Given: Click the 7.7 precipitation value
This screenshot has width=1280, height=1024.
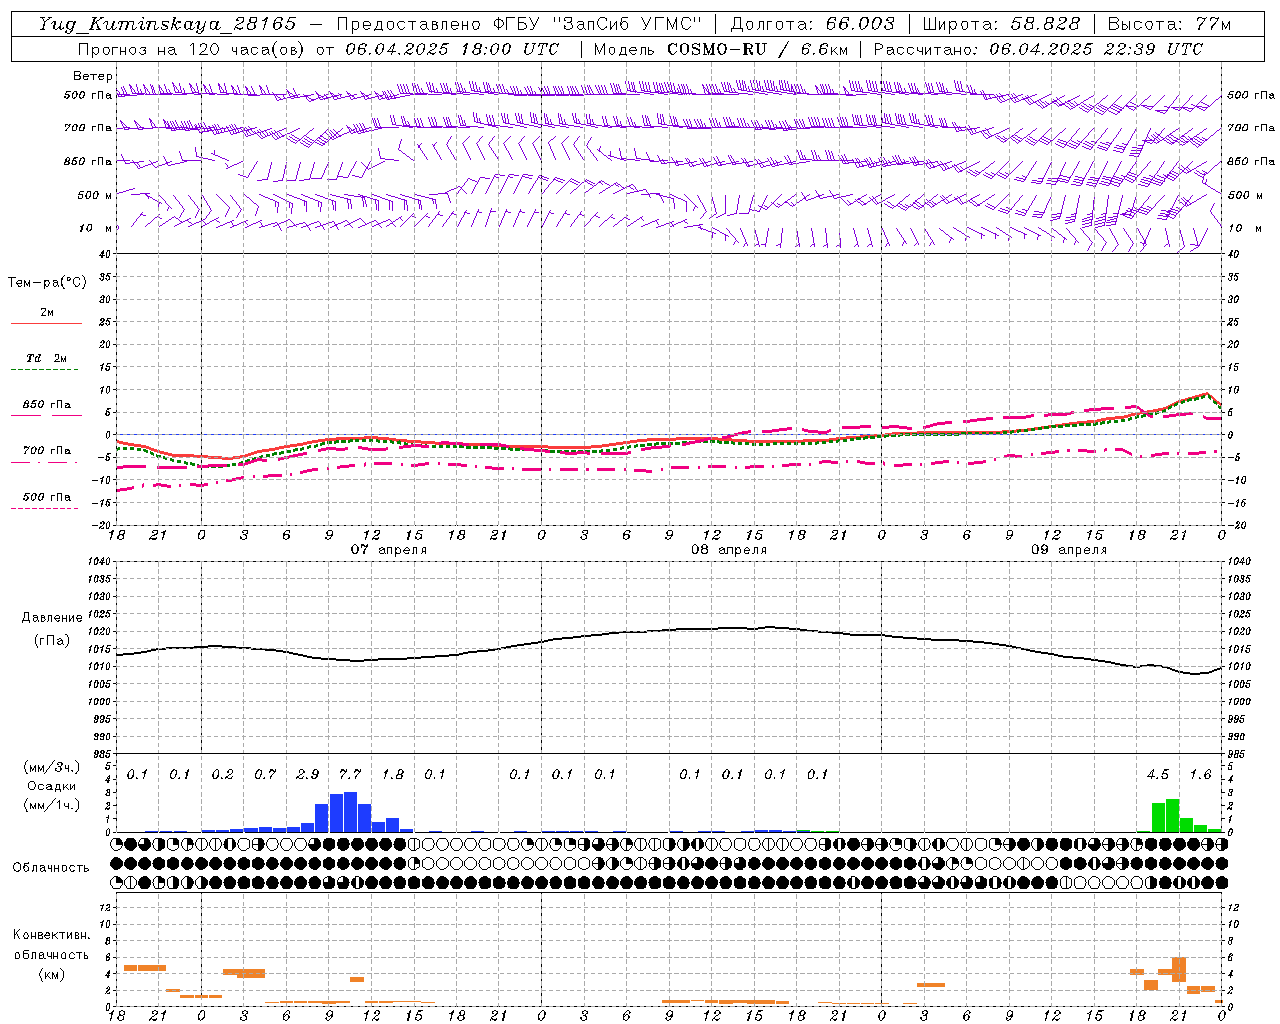Looking at the screenshot, I should click(350, 775).
